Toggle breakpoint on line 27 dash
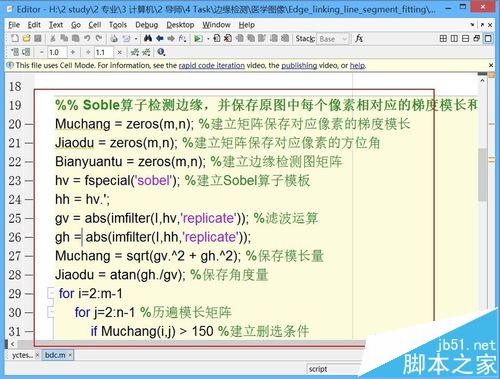 pos(29,256)
